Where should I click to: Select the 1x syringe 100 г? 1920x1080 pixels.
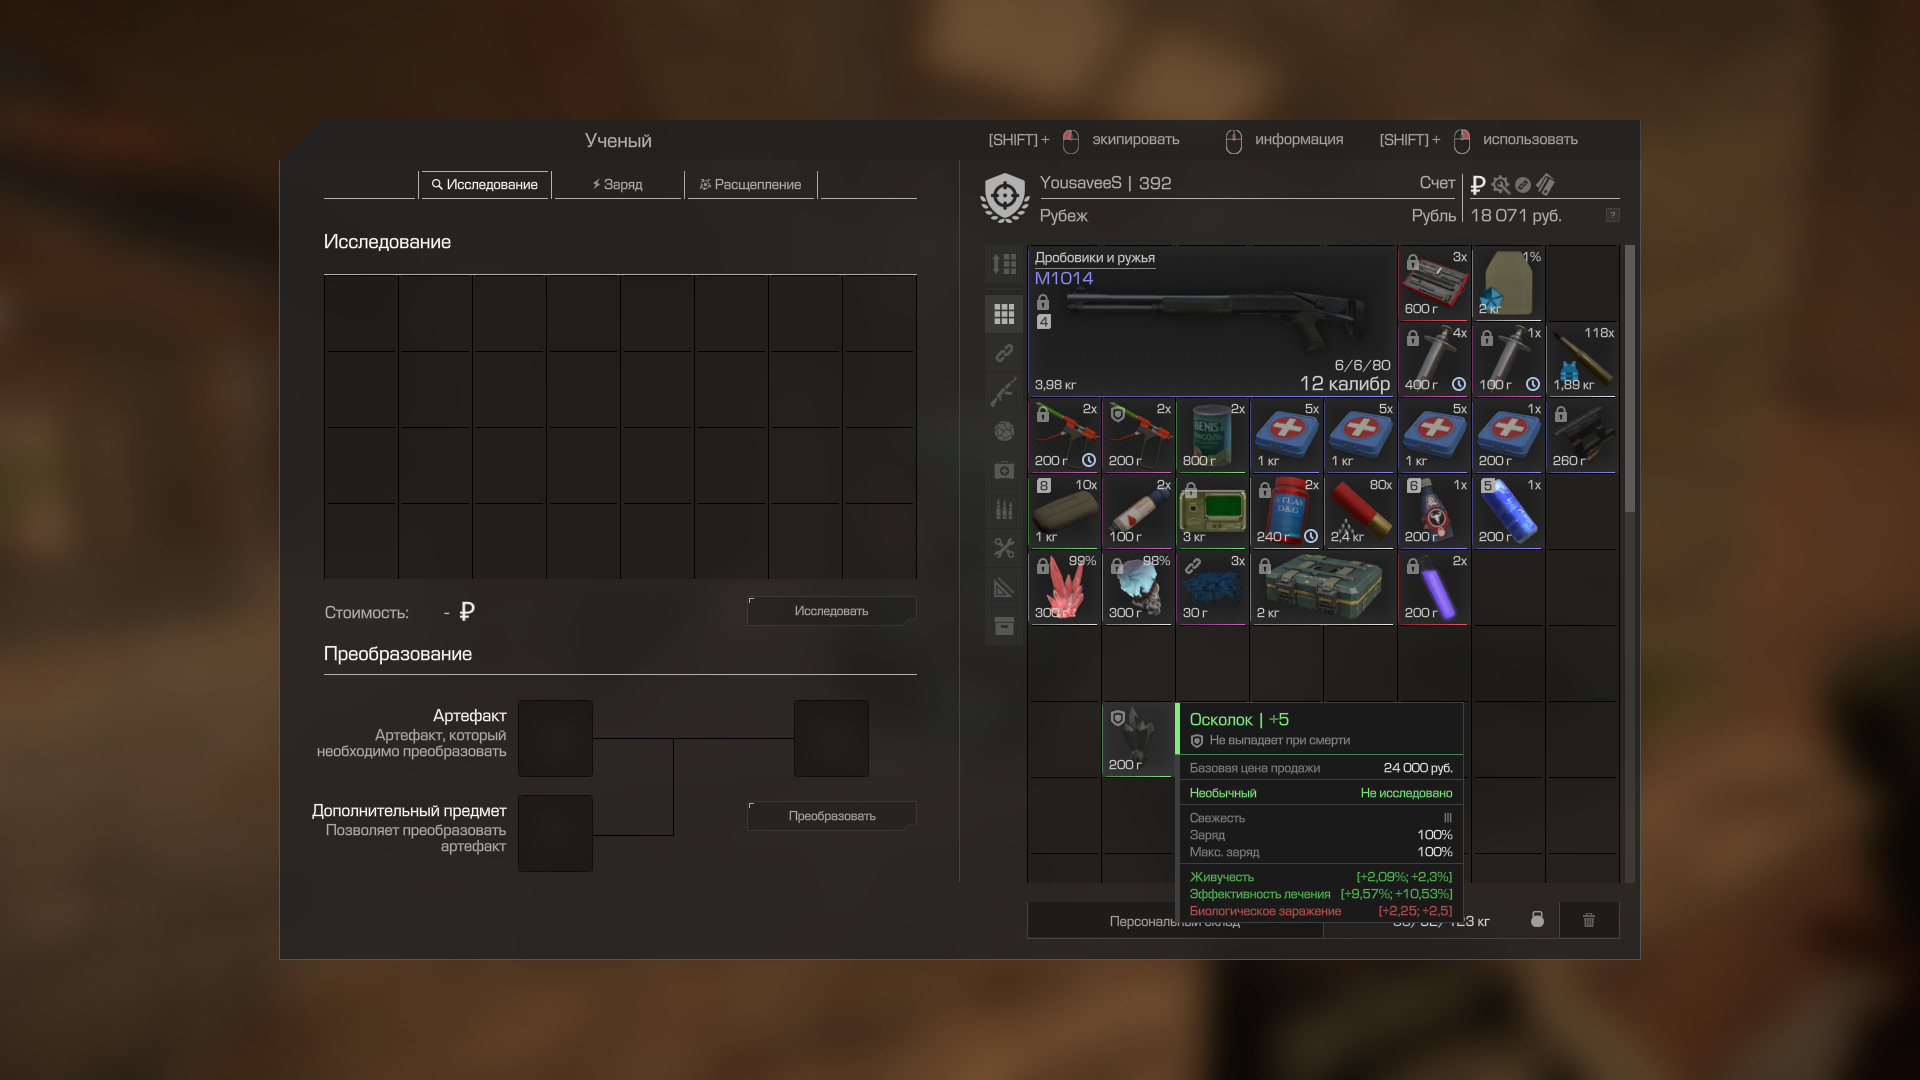click(x=1508, y=359)
